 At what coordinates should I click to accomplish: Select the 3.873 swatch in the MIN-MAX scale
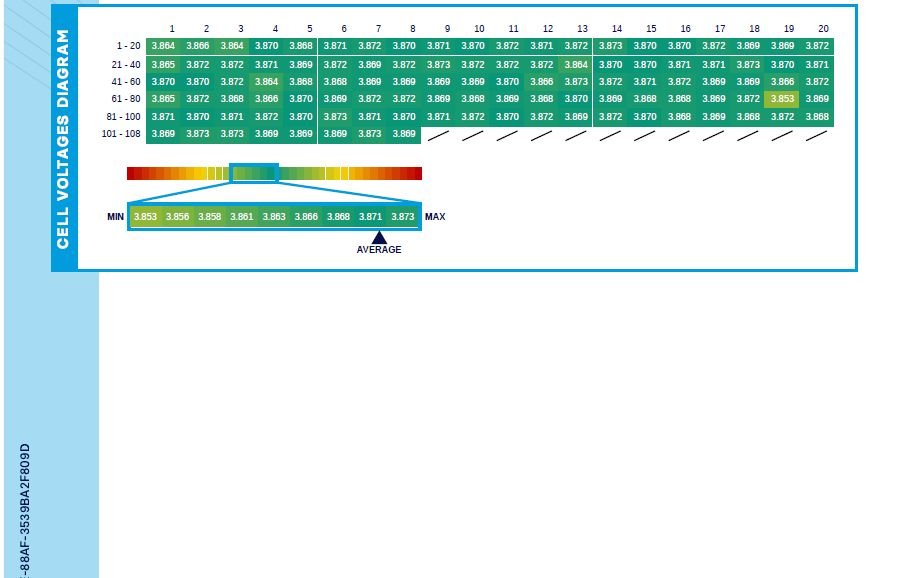tap(403, 217)
